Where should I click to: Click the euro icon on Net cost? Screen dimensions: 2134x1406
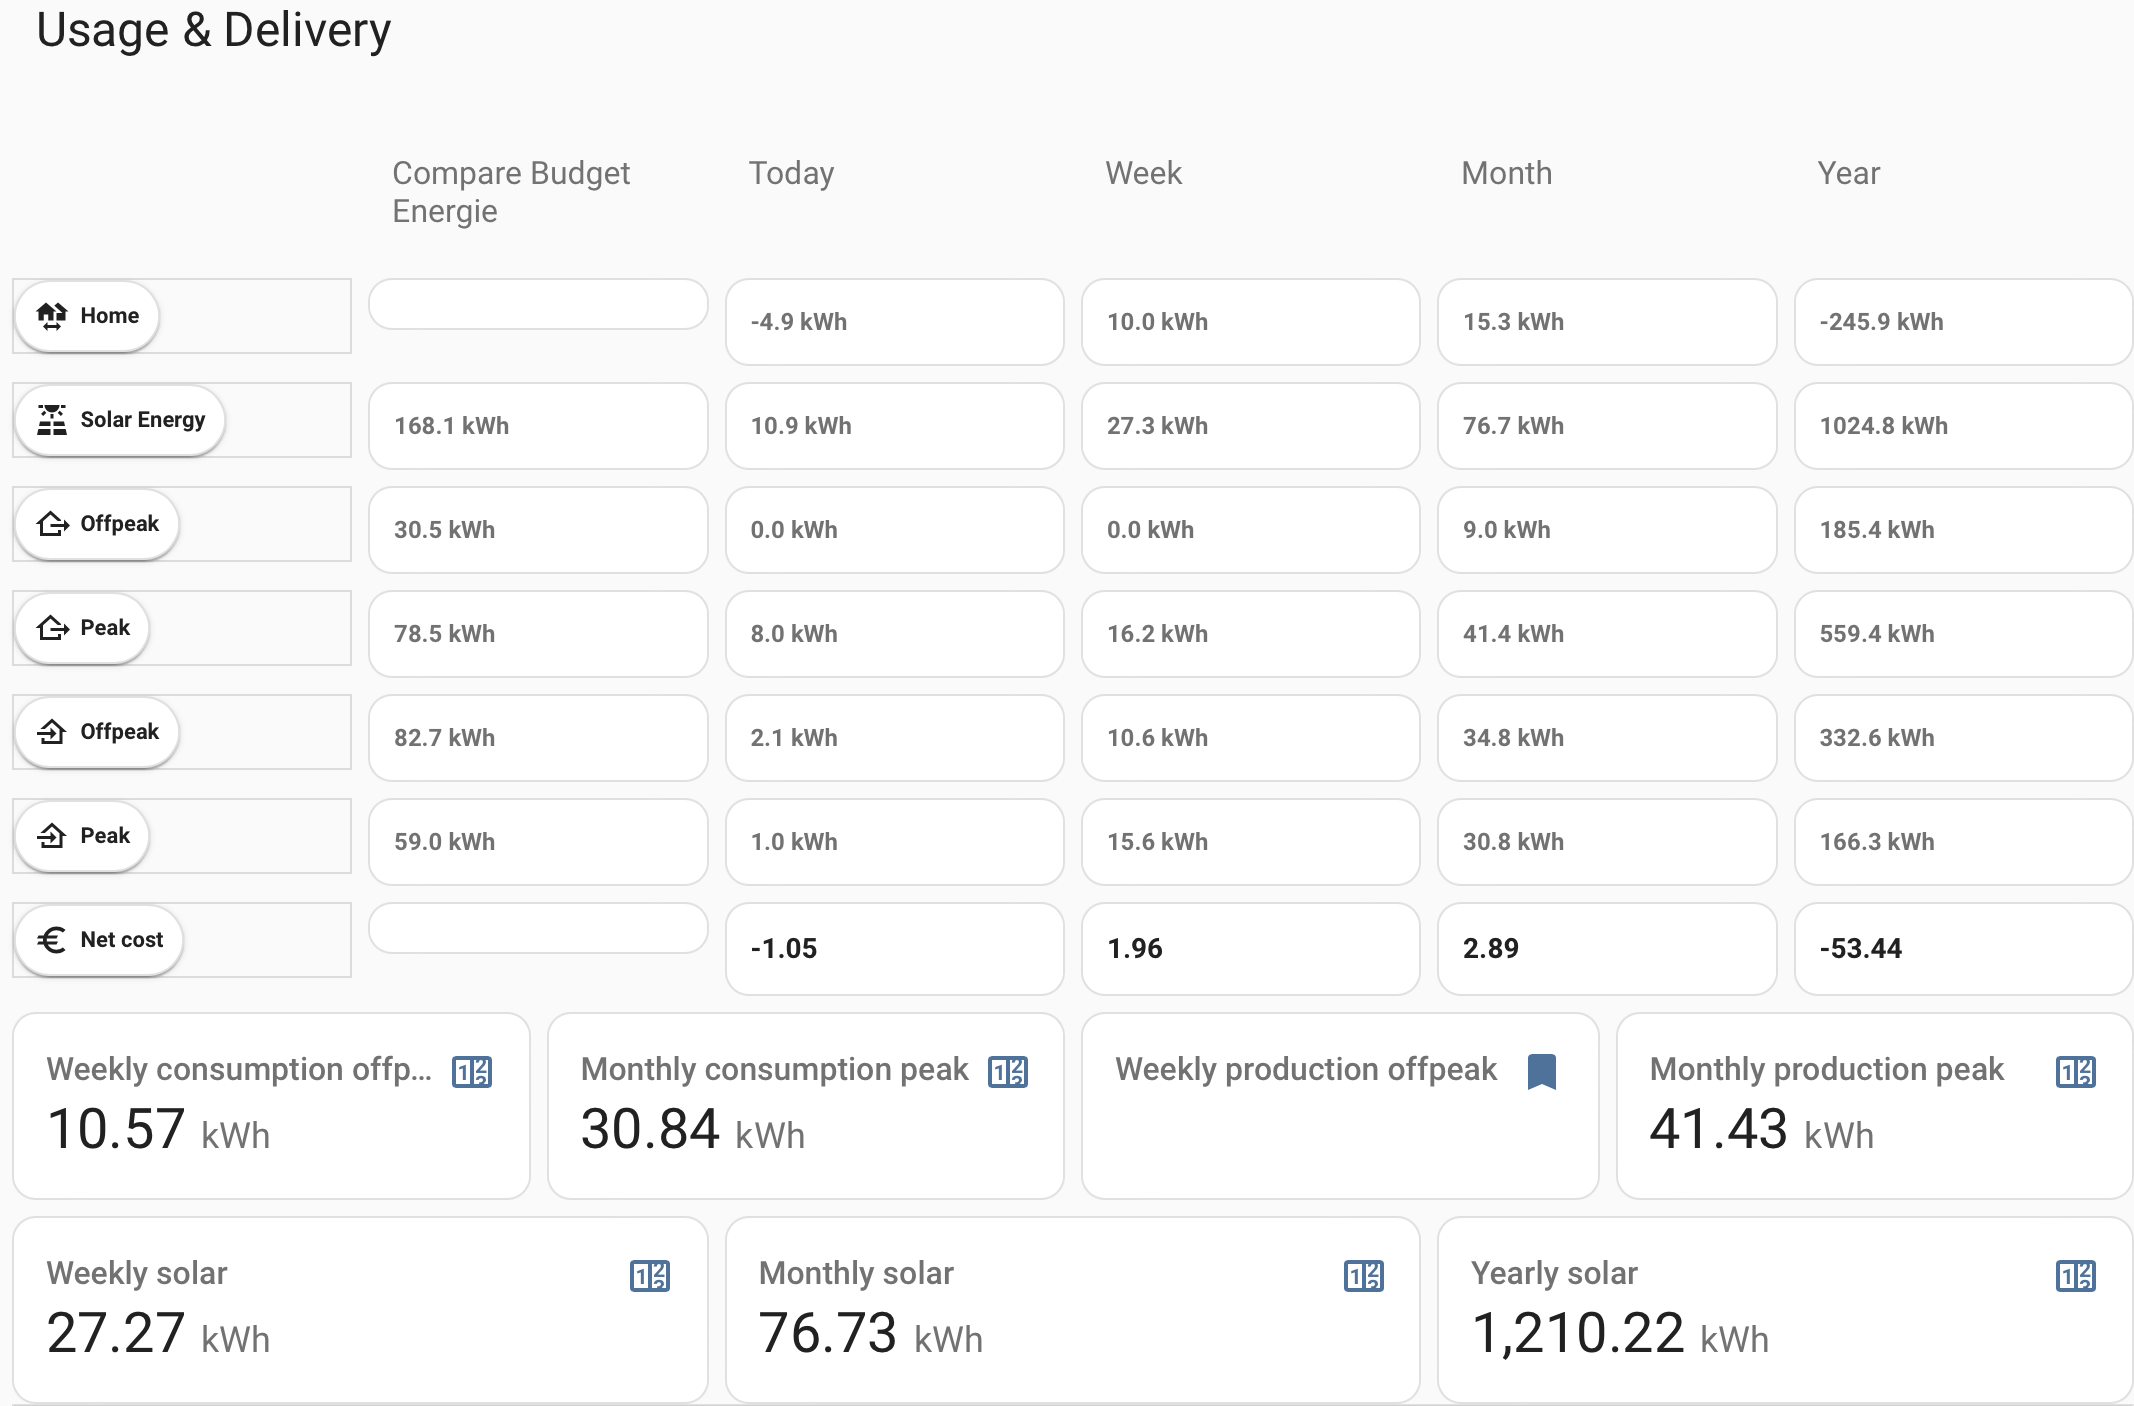pos(52,940)
